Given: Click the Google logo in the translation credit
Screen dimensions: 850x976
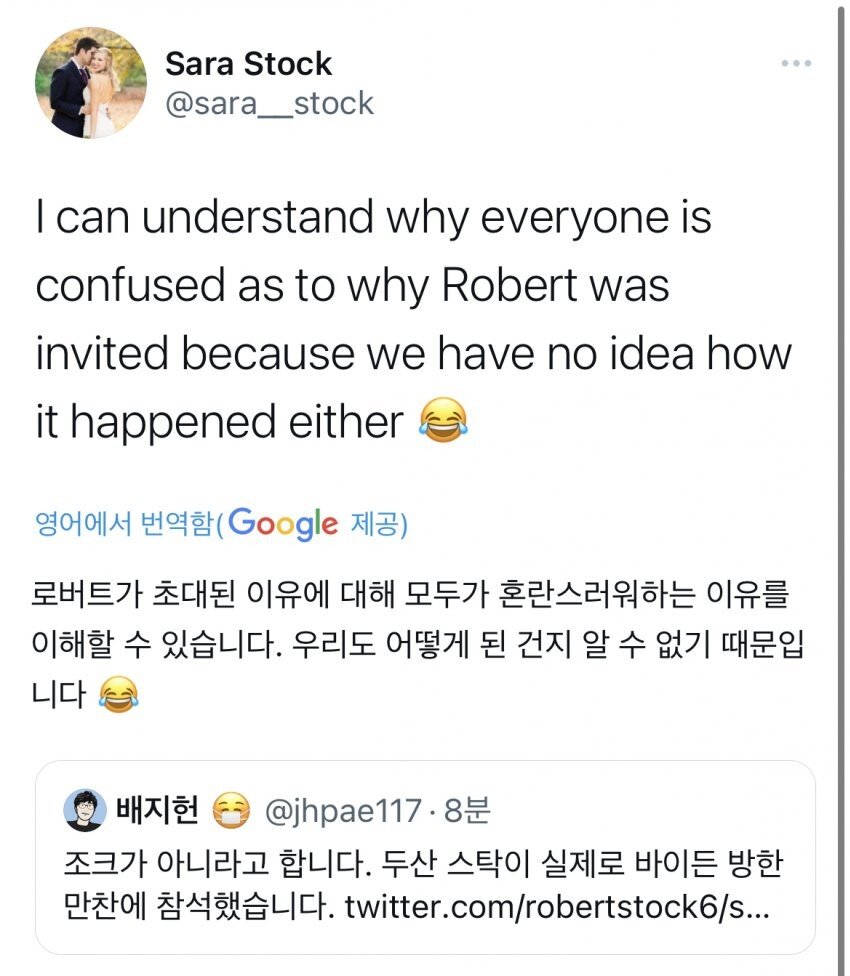Looking at the screenshot, I should pyautogui.click(x=284, y=523).
